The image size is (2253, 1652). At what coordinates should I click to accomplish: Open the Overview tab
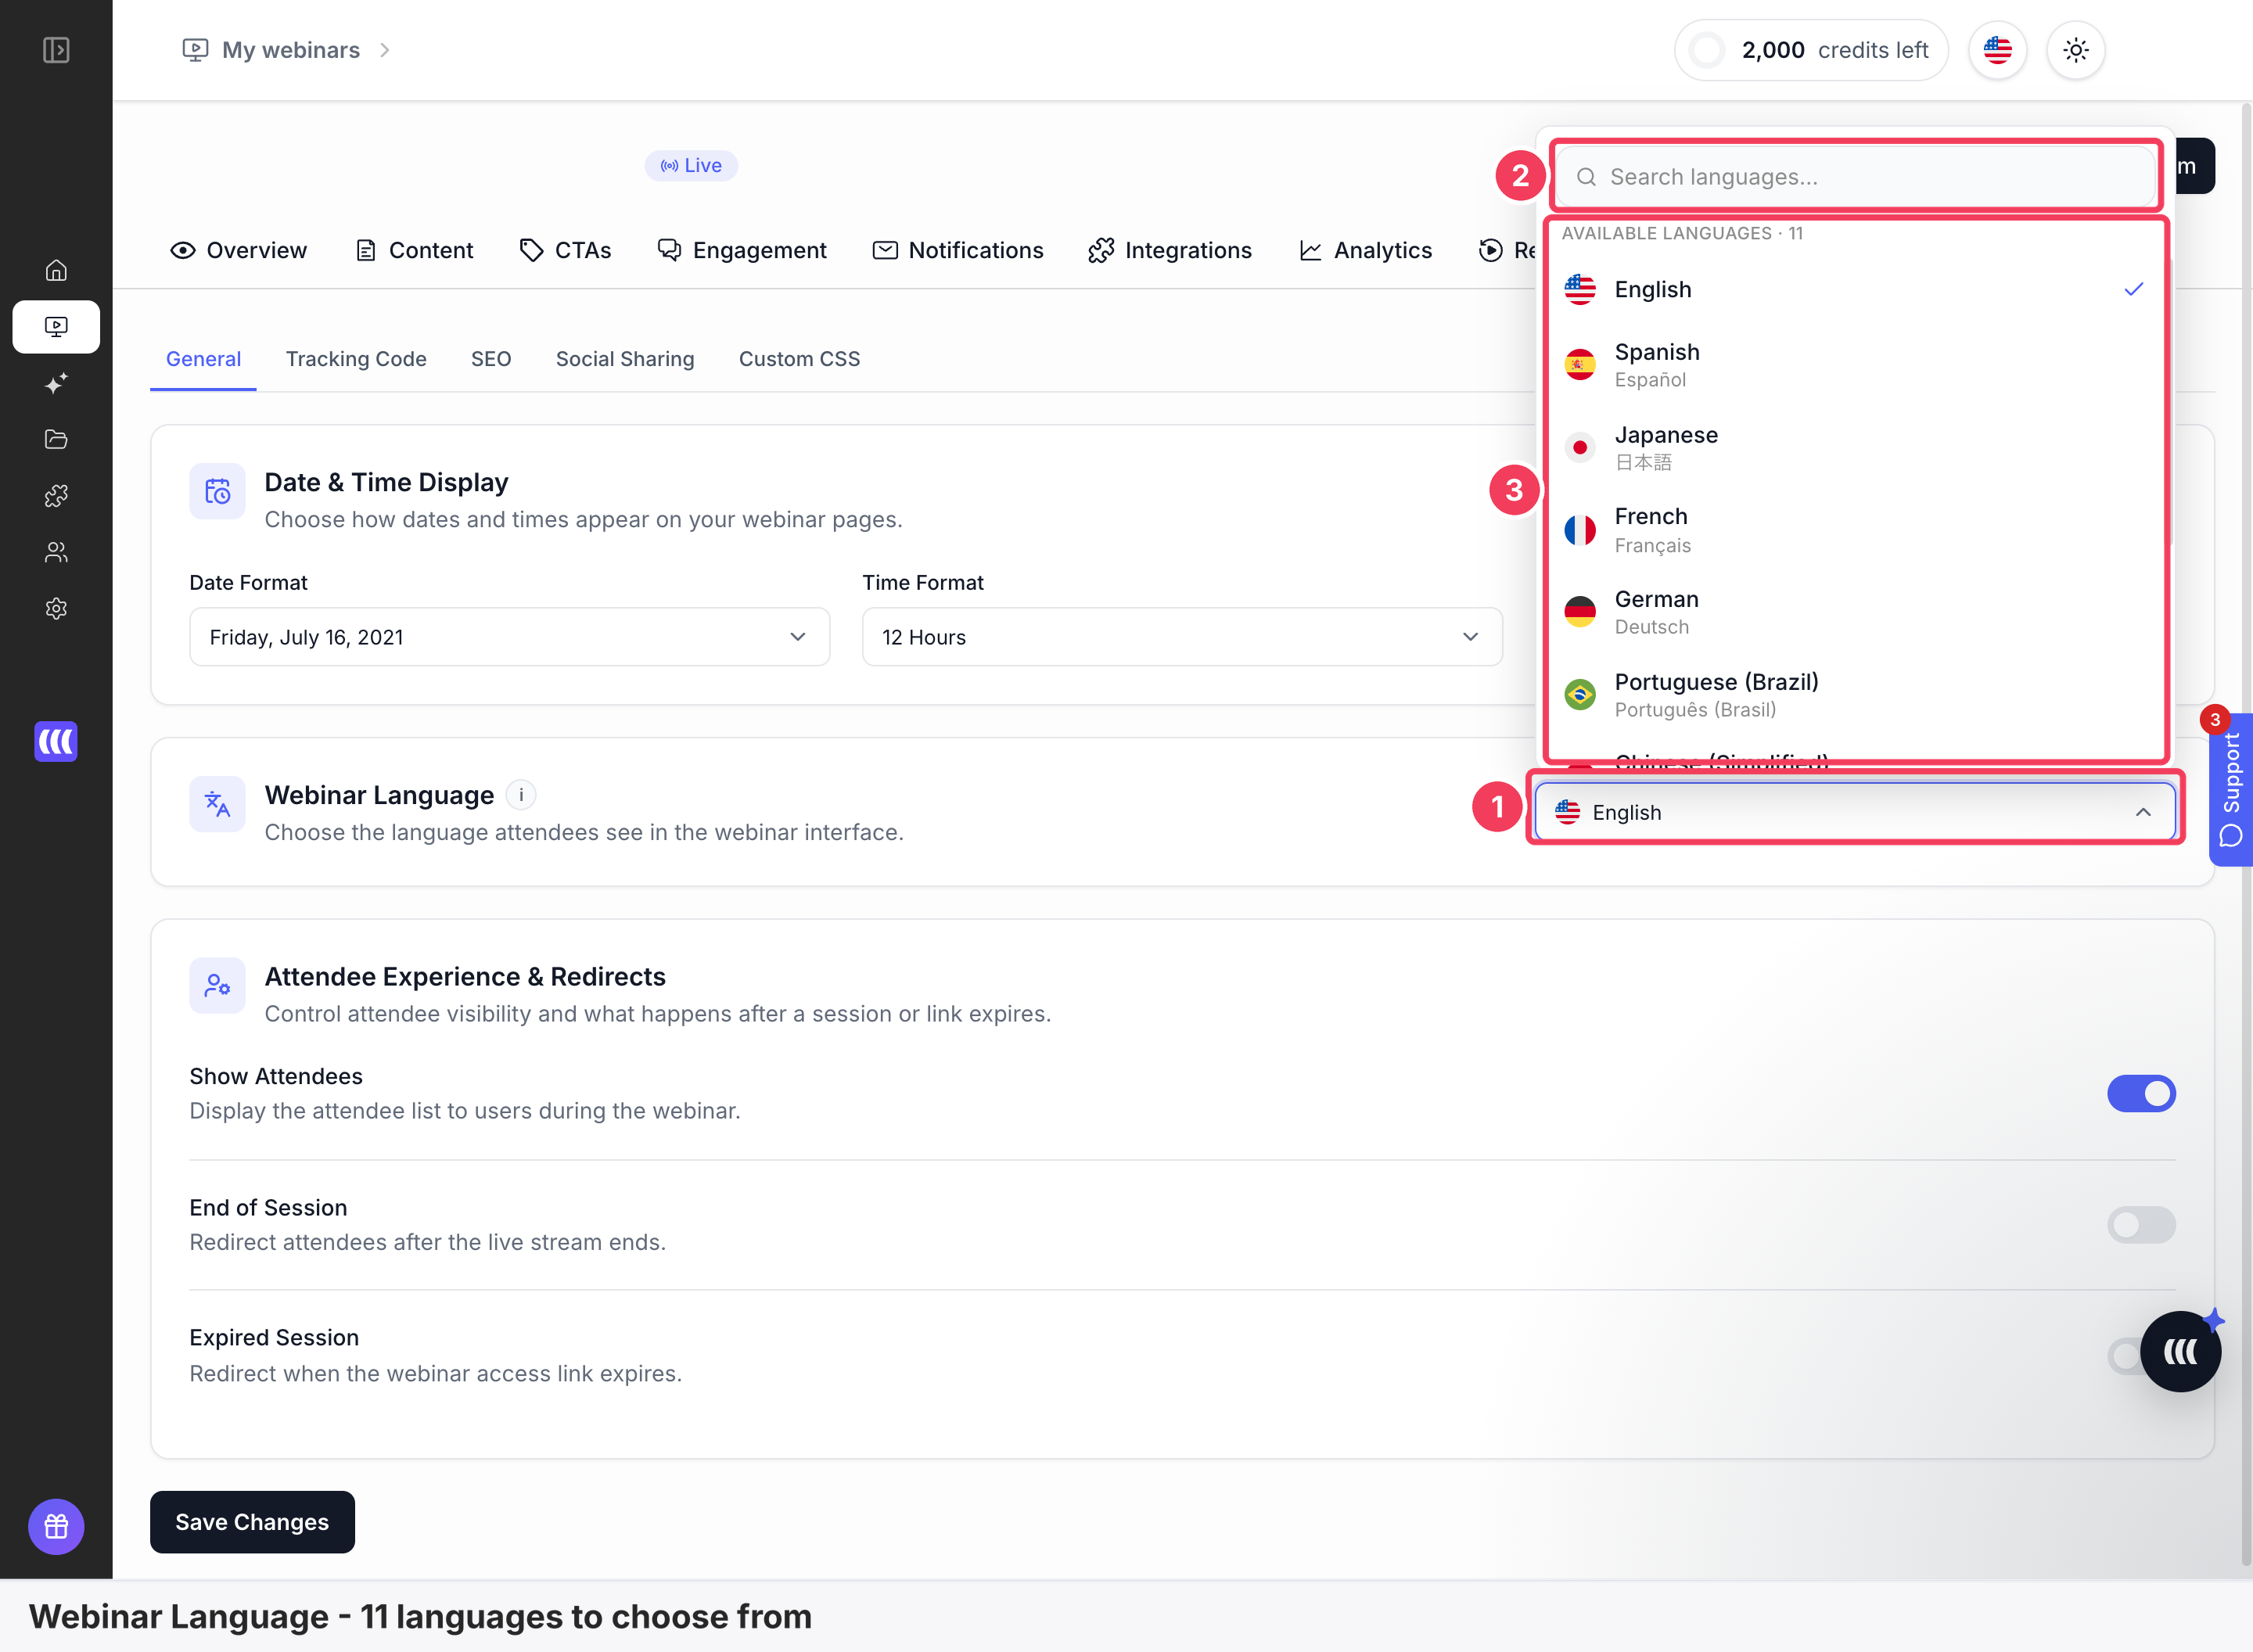[238, 250]
